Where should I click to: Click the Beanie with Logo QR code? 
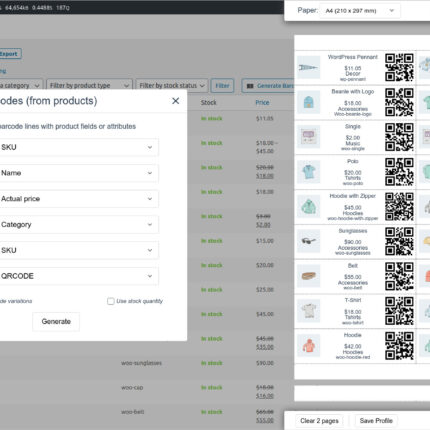pos(399,102)
